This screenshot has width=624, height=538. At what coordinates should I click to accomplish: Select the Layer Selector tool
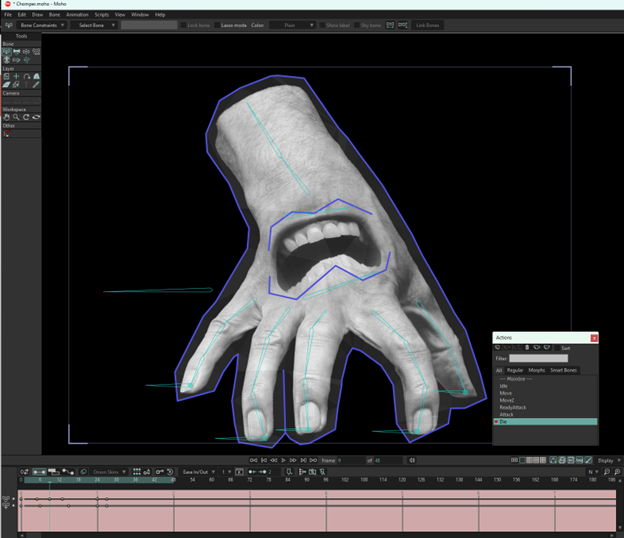point(17,85)
